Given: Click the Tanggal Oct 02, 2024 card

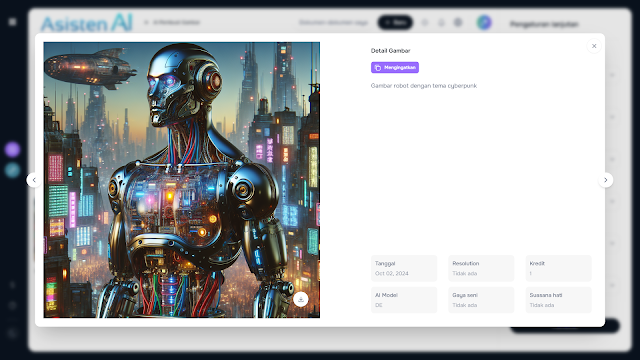Looking at the screenshot, I should coord(404,268).
